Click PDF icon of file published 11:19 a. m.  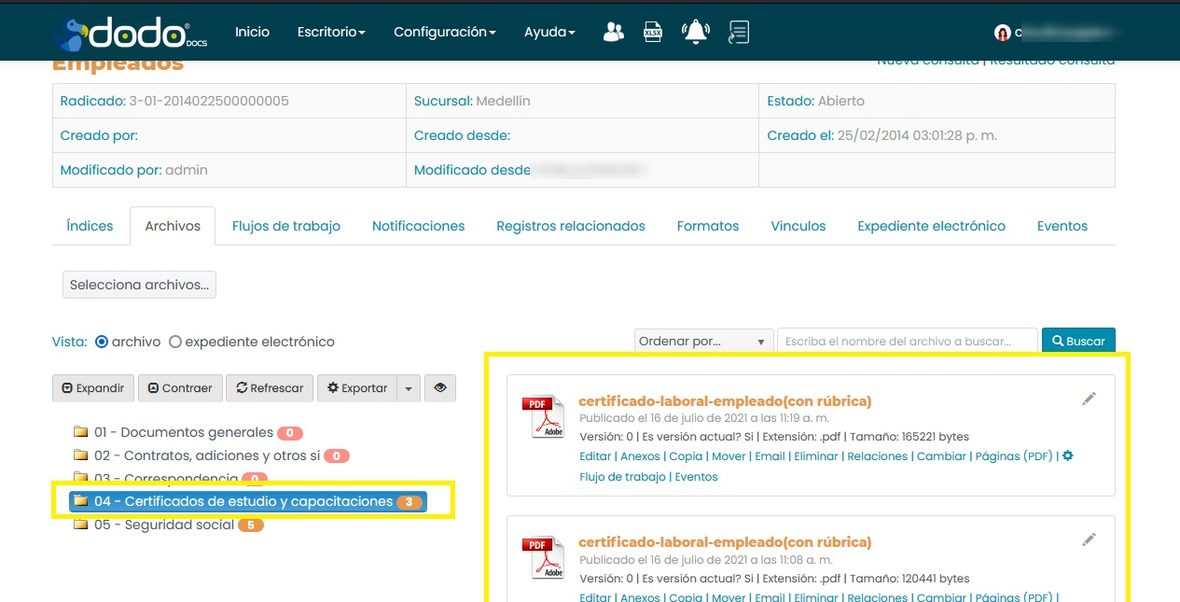point(543,416)
